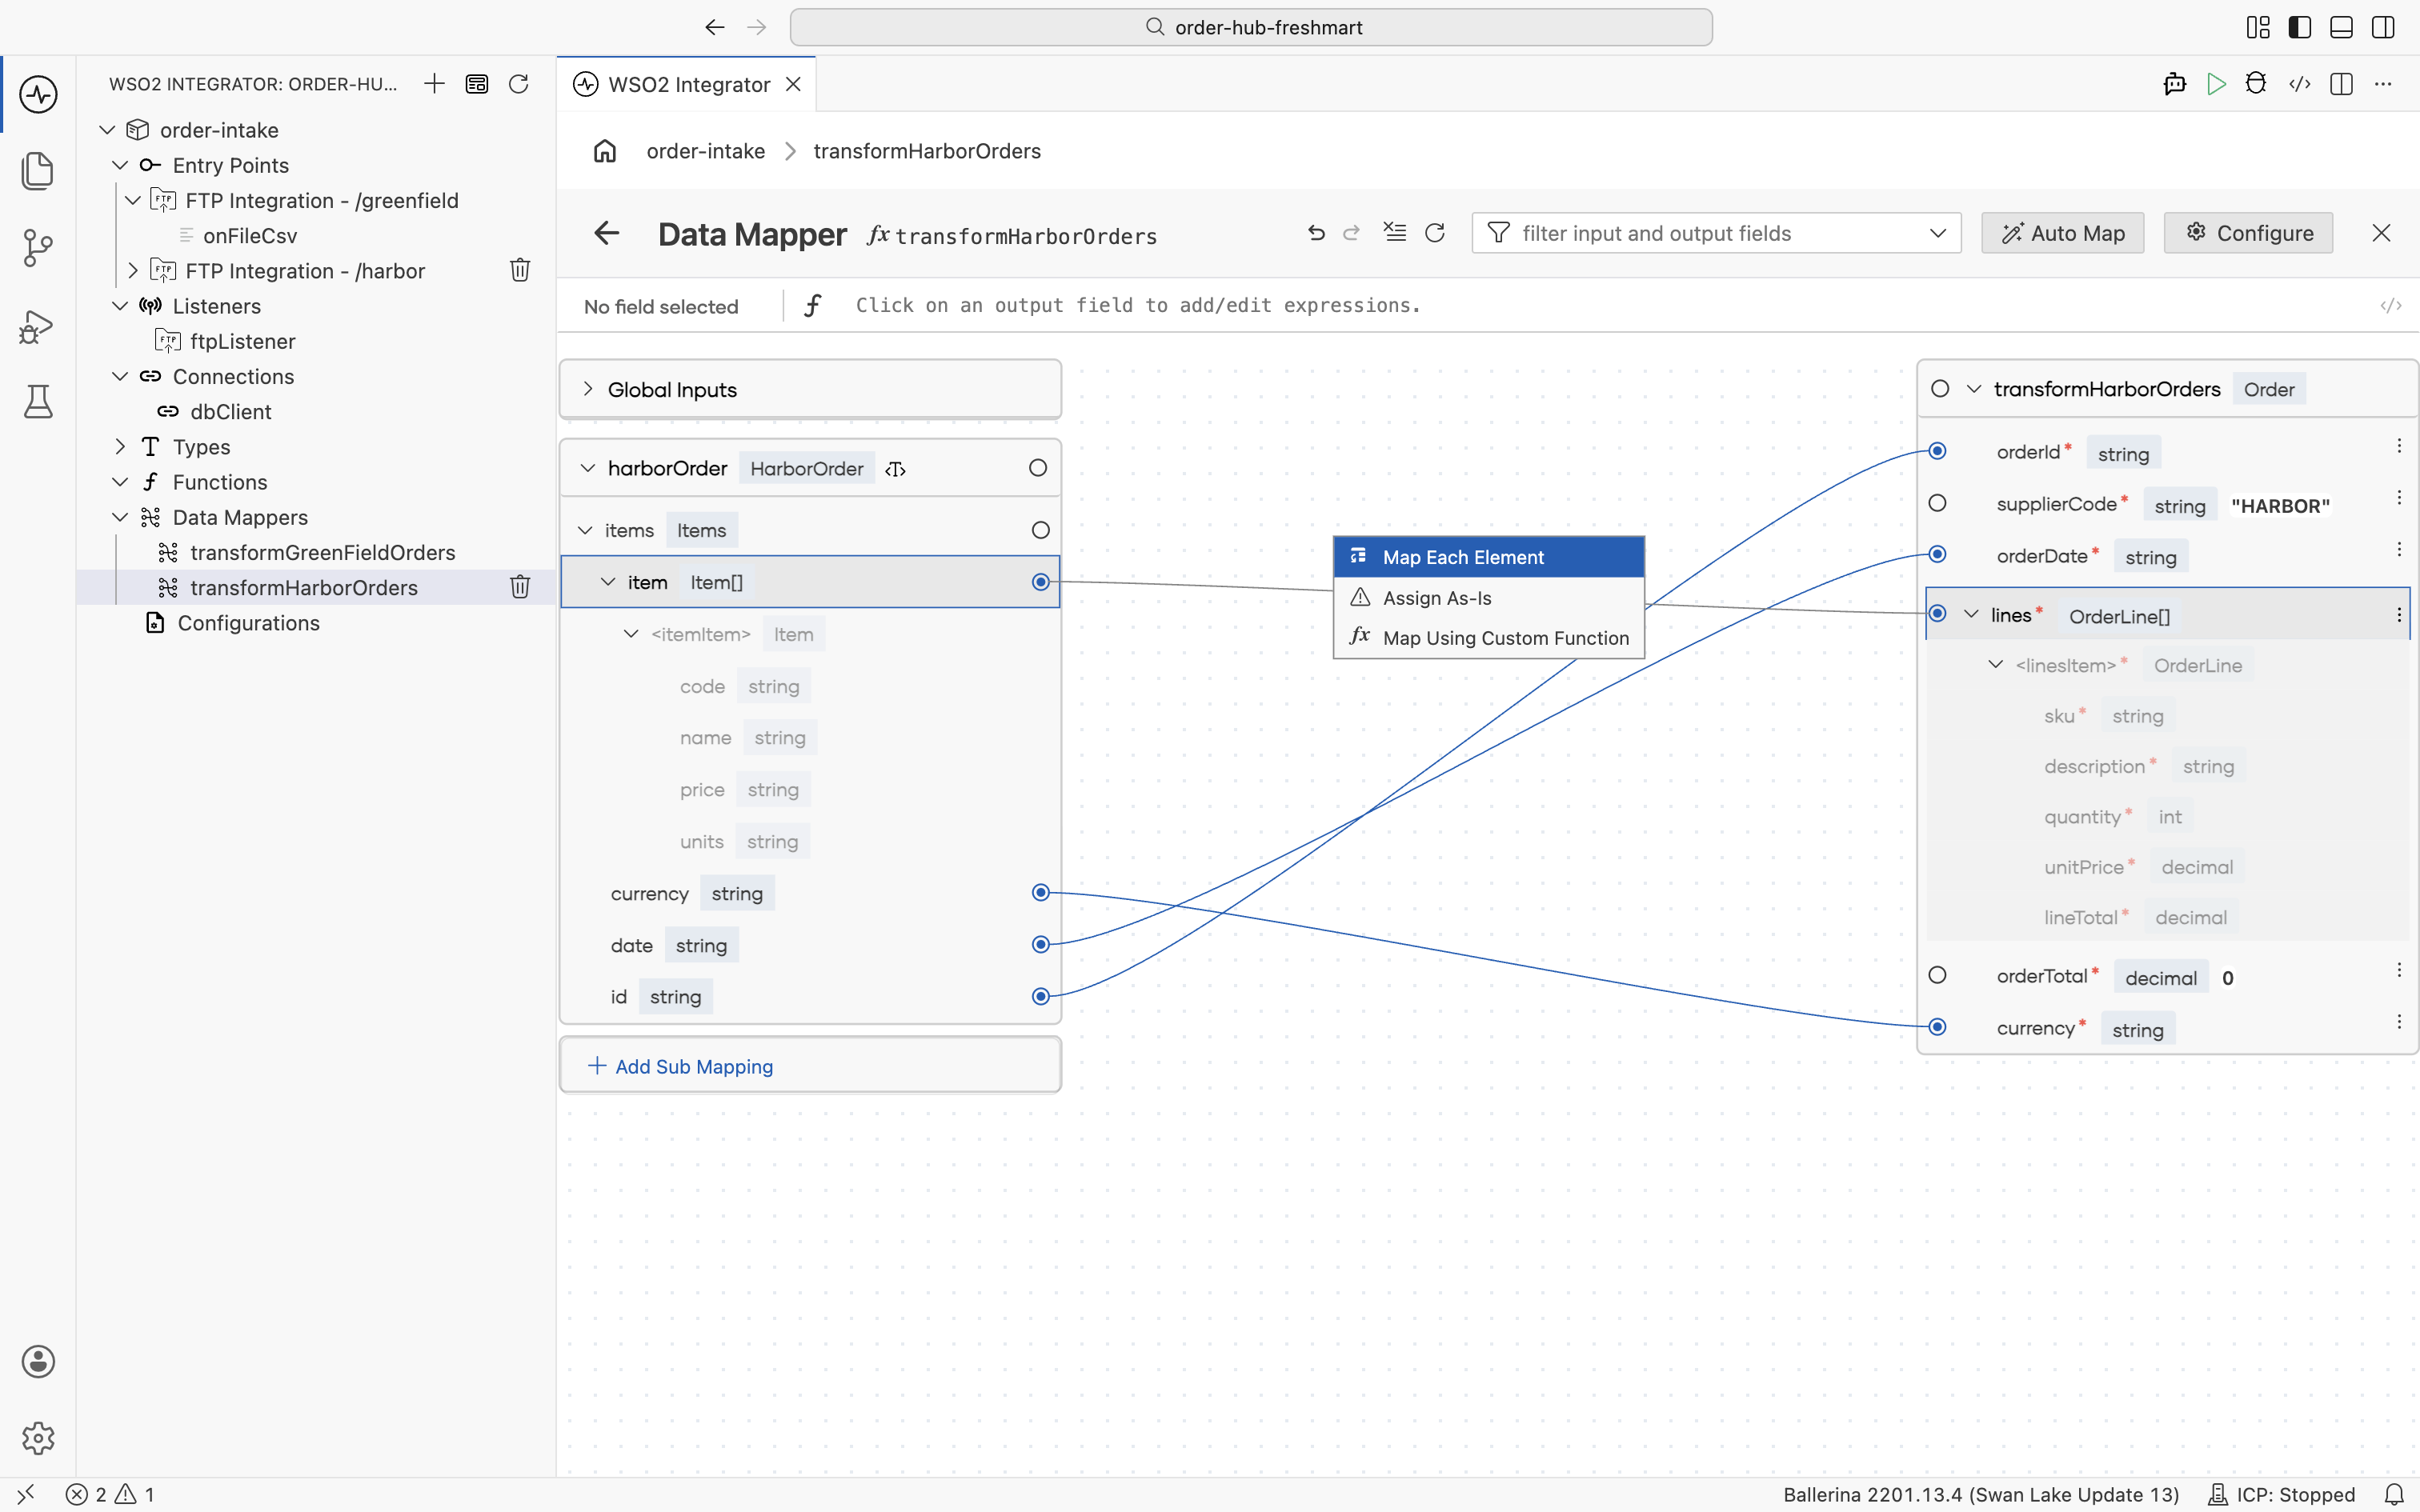Collapse the harborOrder input node
The width and height of the screenshot is (2420, 1512).
coord(588,468)
